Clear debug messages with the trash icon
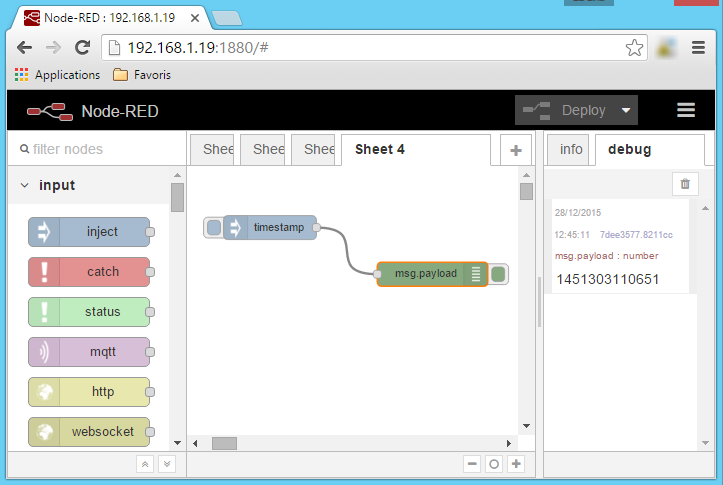Image resolution: width=723 pixels, height=485 pixels. point(684,183)
